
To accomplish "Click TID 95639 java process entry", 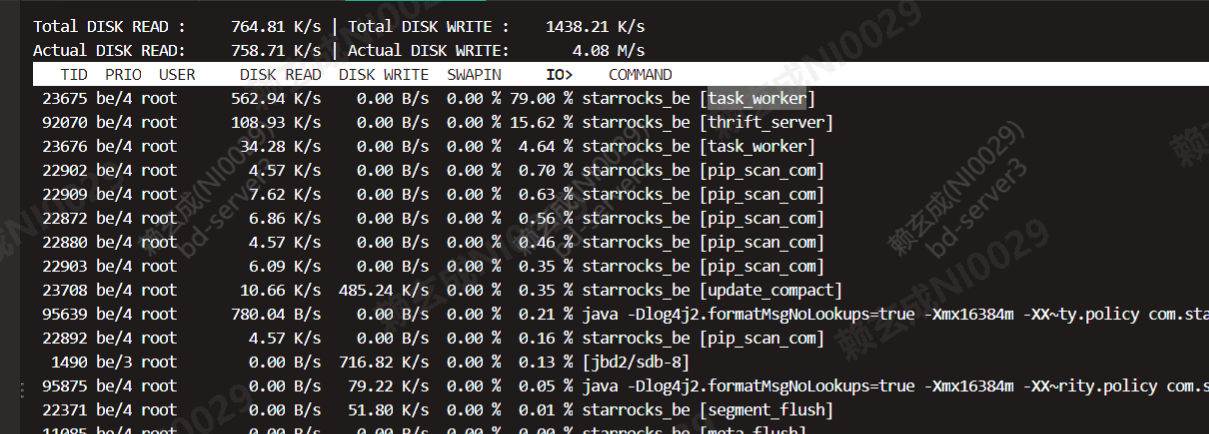I will pyautogui.click(x=65, y=314).
